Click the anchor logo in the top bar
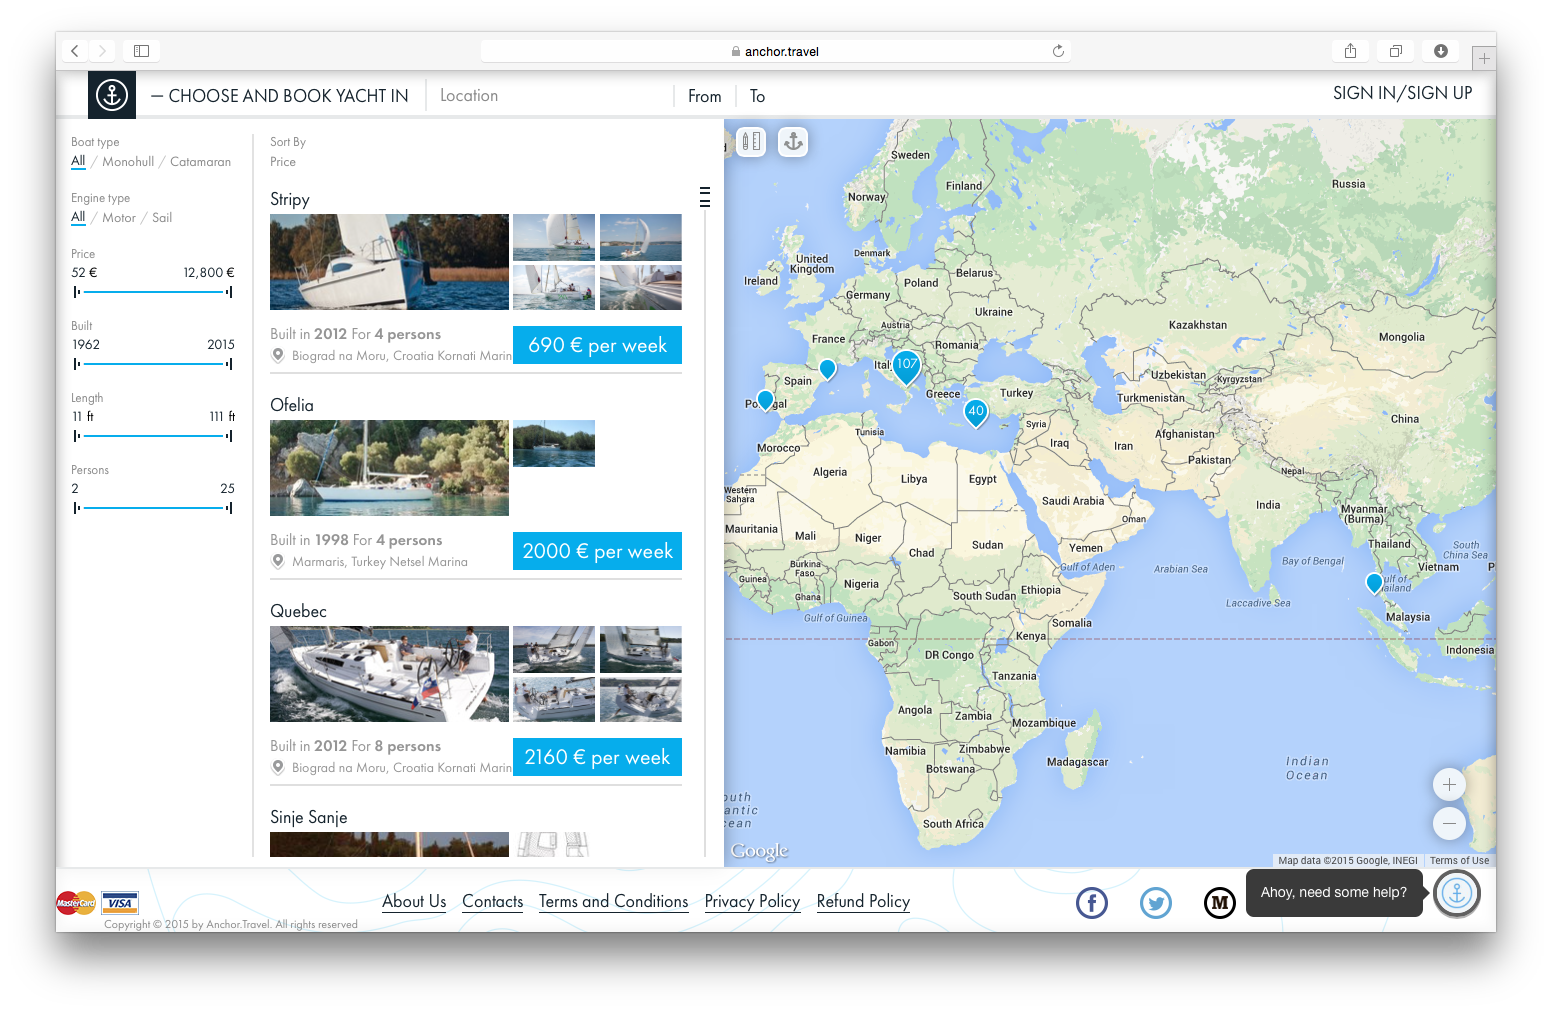Image resolution: width=1552 pixels, height=1012 pixels. point(111,94)
